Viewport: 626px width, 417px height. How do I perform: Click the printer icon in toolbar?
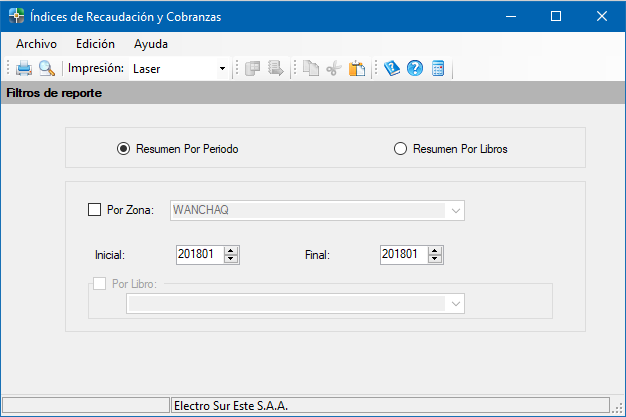point(24,68)
